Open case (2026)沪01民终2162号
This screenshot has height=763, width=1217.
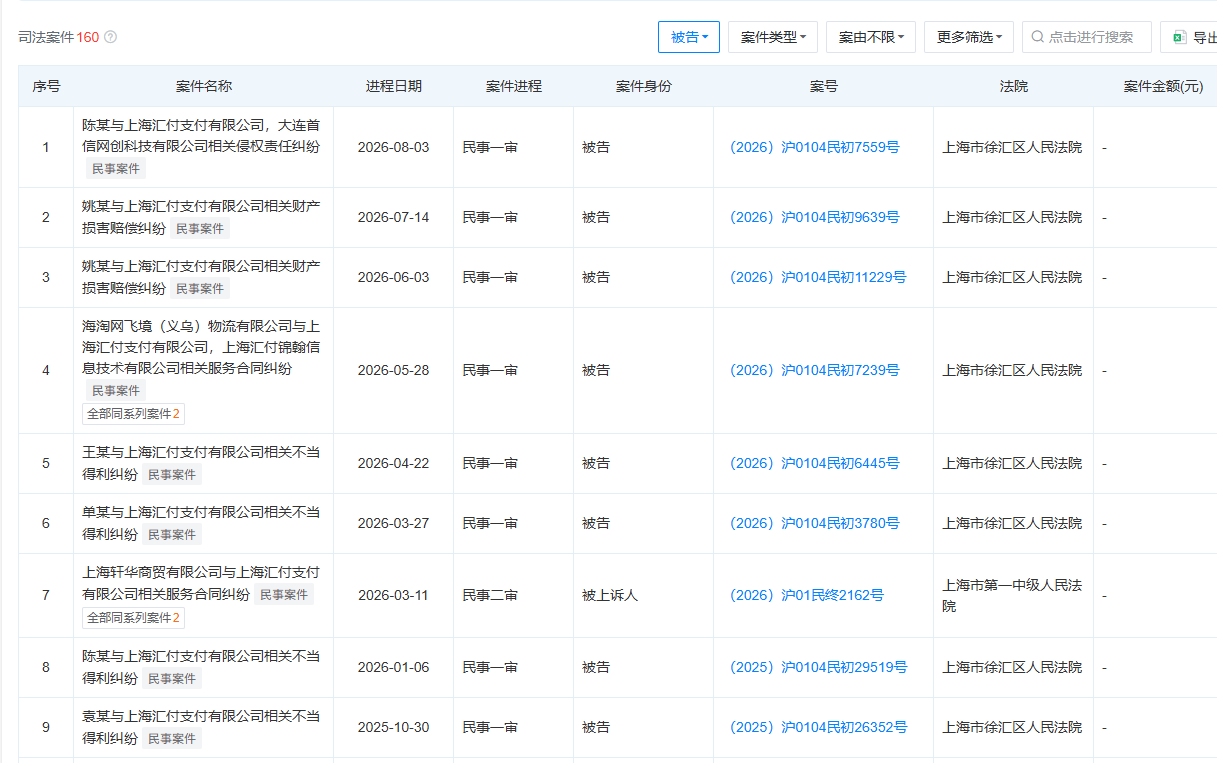pyautogui.click(x=806, y=595)
